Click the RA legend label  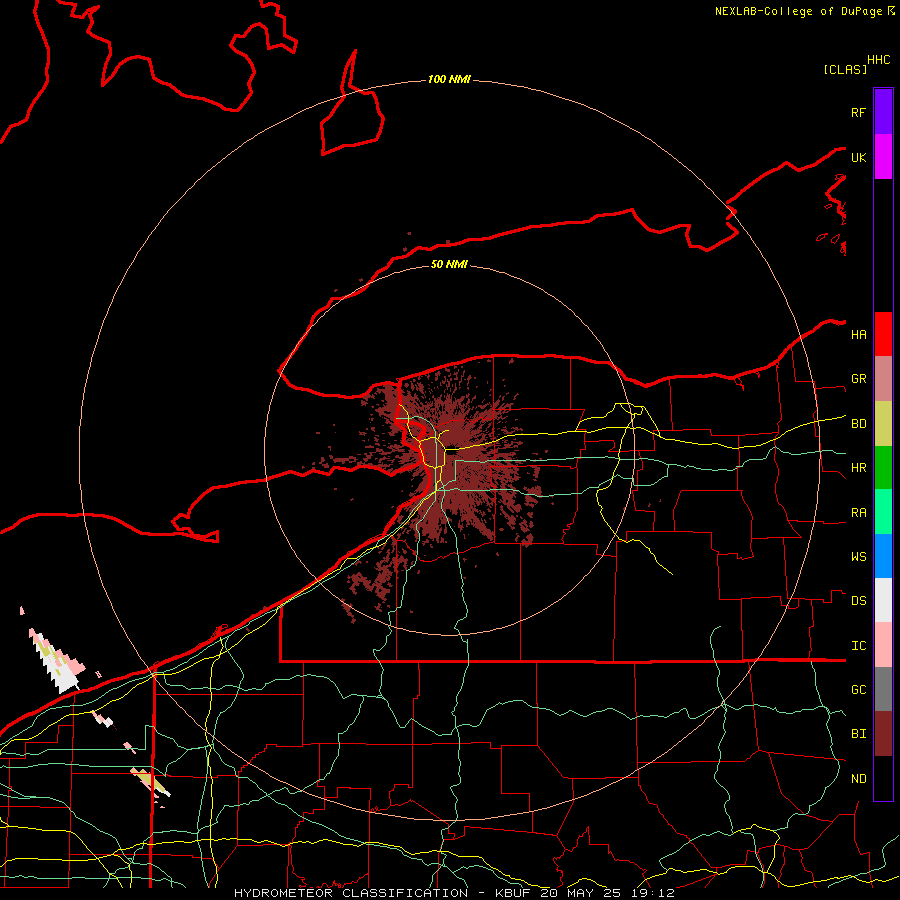click(858, 513)
